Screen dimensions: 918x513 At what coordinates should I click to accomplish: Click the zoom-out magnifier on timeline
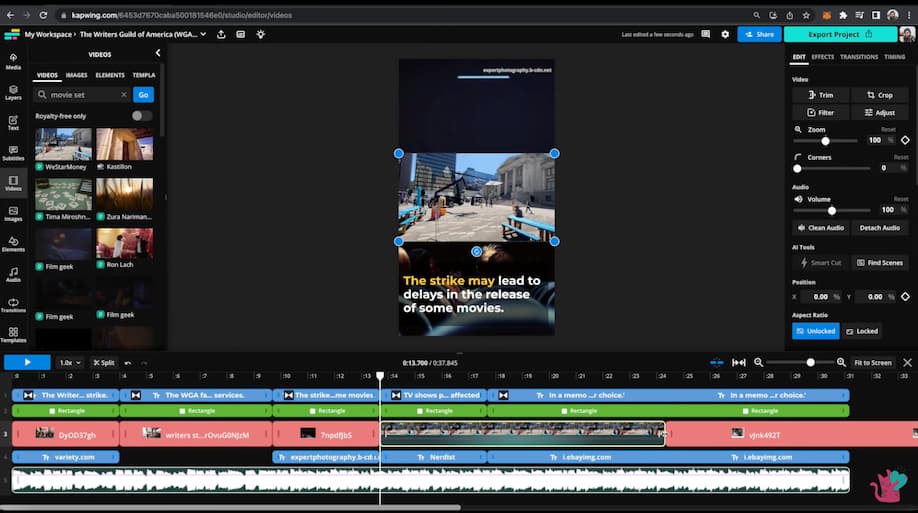759,363
